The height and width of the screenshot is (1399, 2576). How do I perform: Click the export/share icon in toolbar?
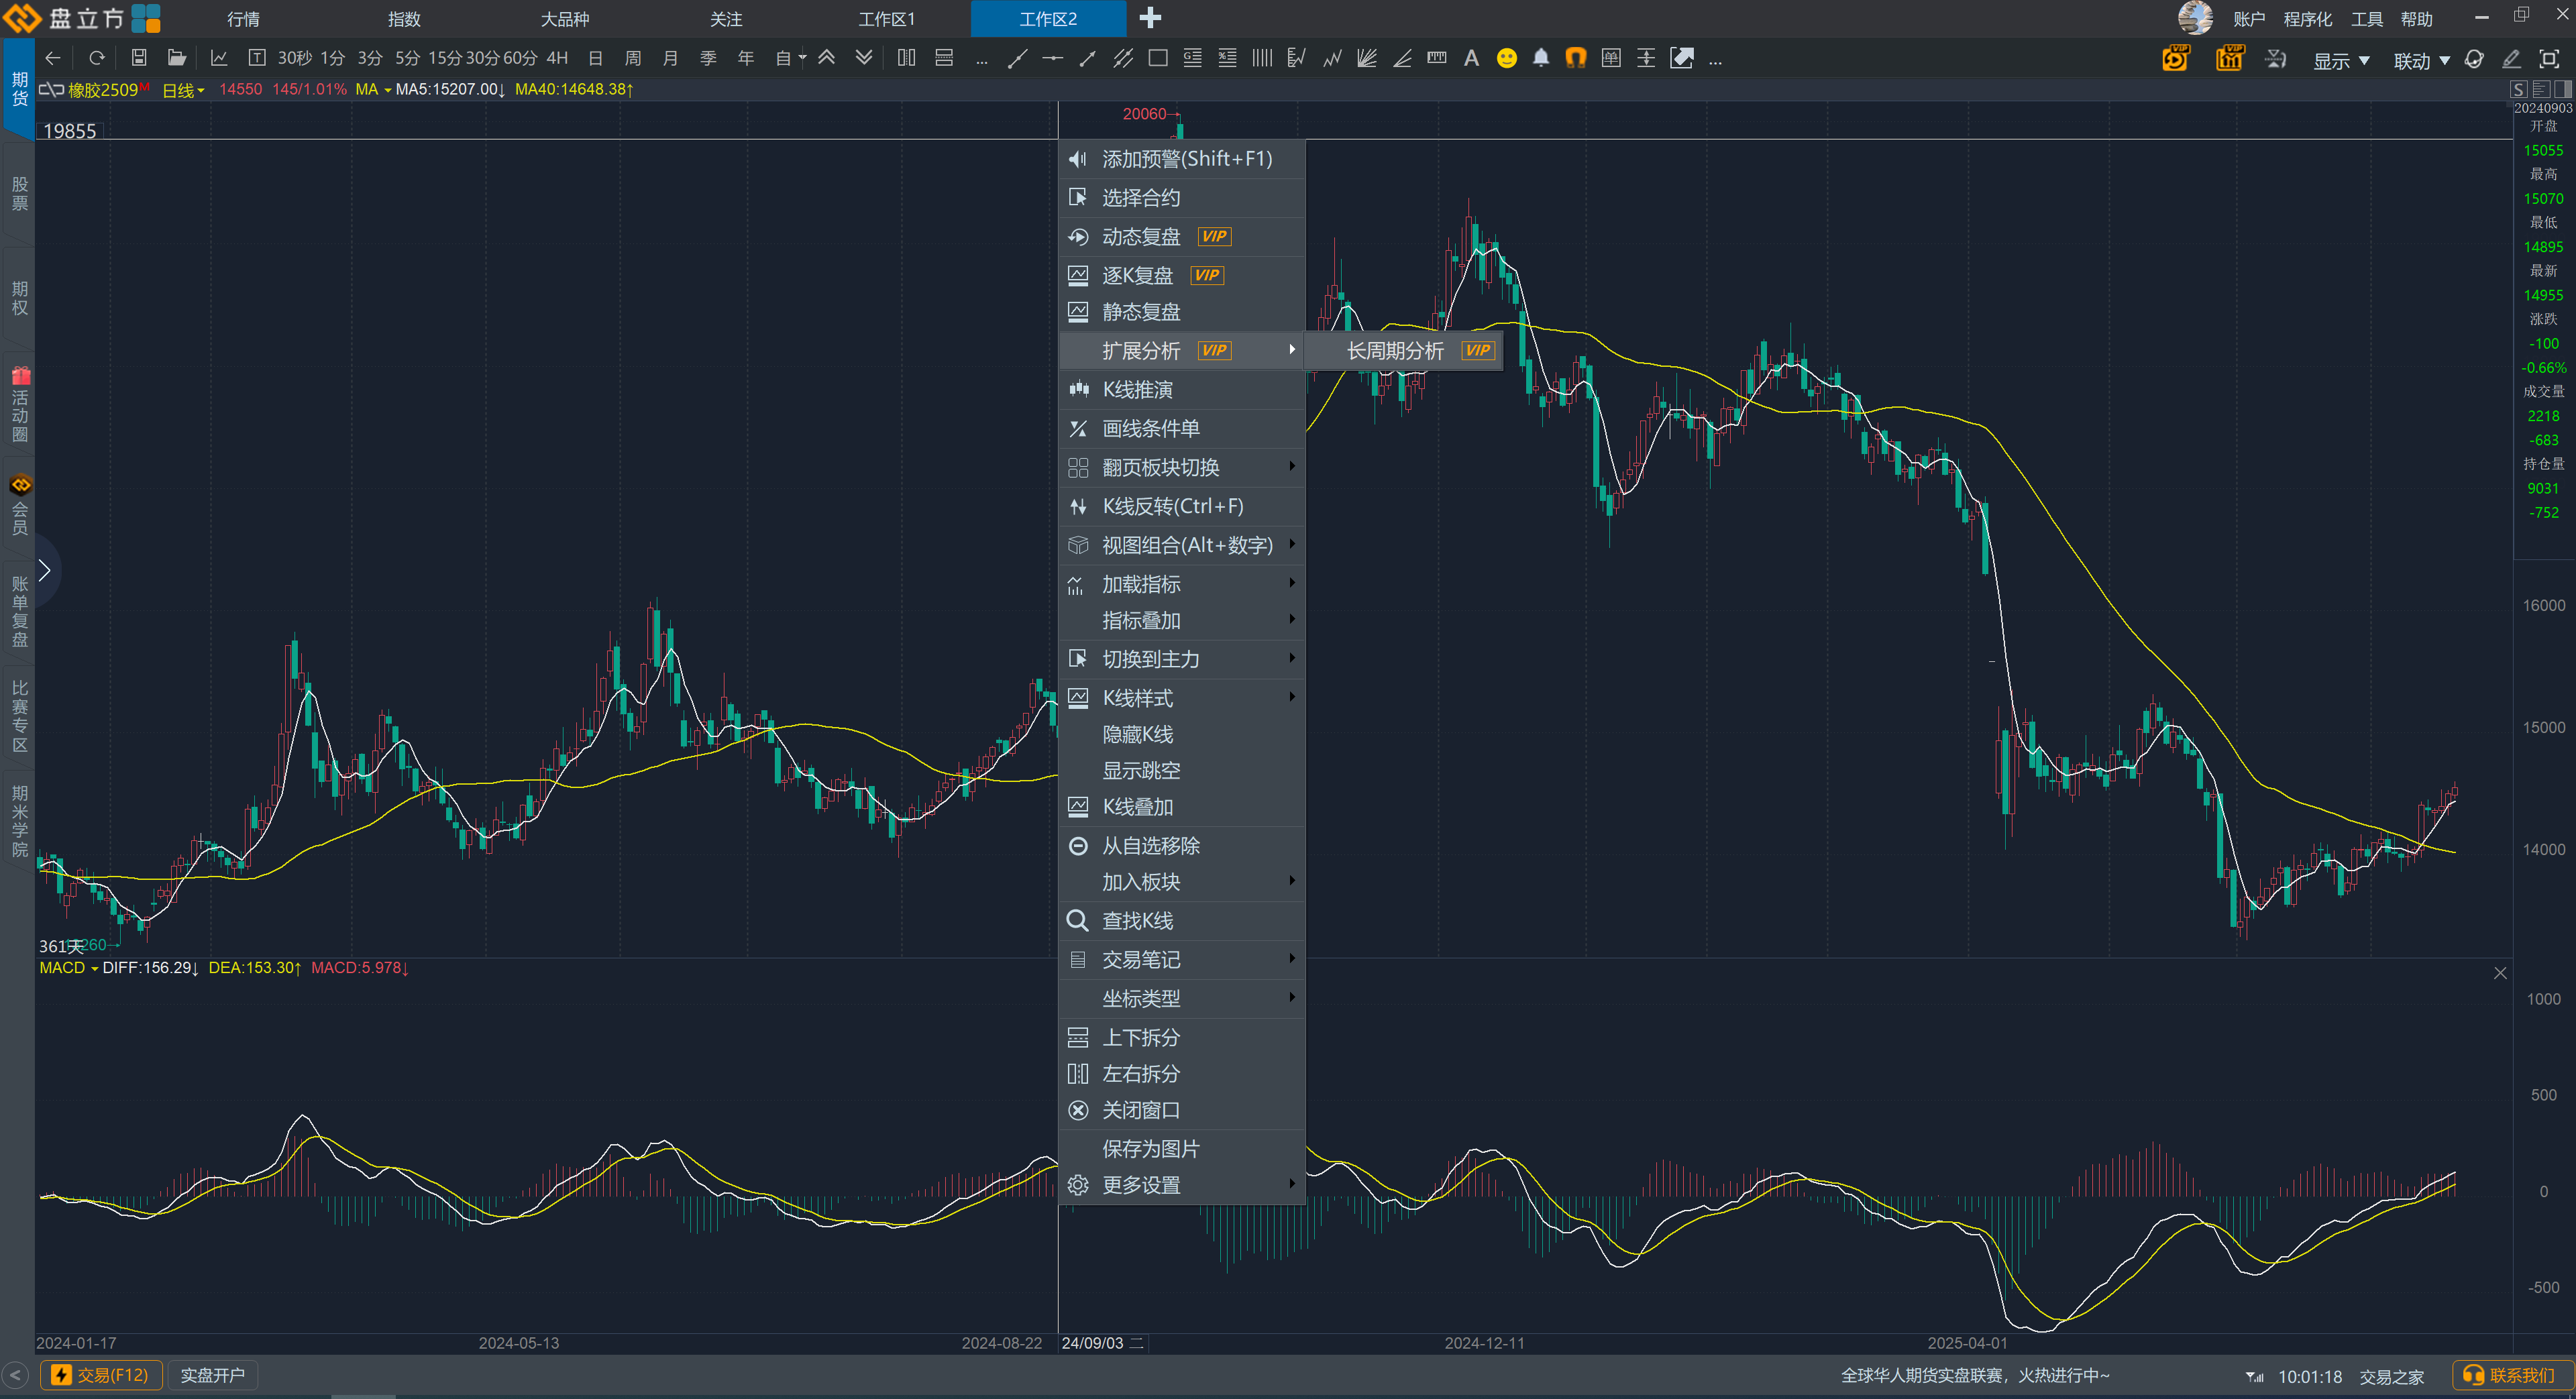(x=1682, y=58)
